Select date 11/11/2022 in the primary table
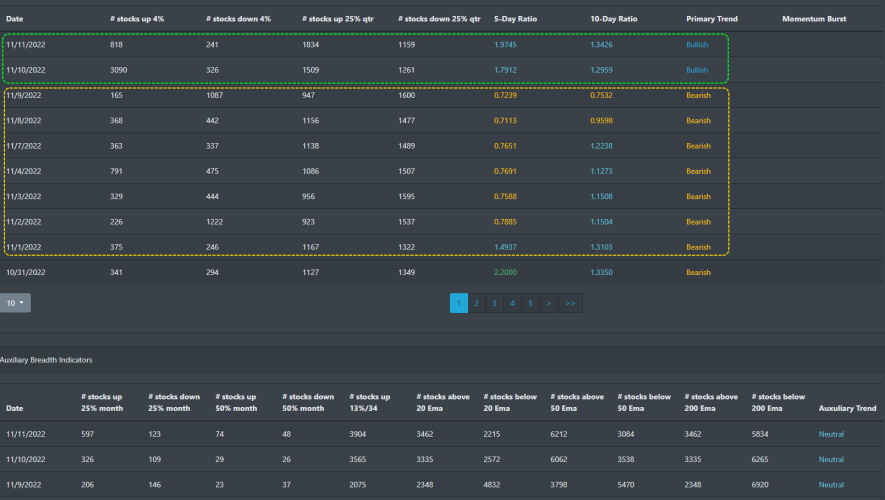 pyautogui.click(x=26, y=45)
